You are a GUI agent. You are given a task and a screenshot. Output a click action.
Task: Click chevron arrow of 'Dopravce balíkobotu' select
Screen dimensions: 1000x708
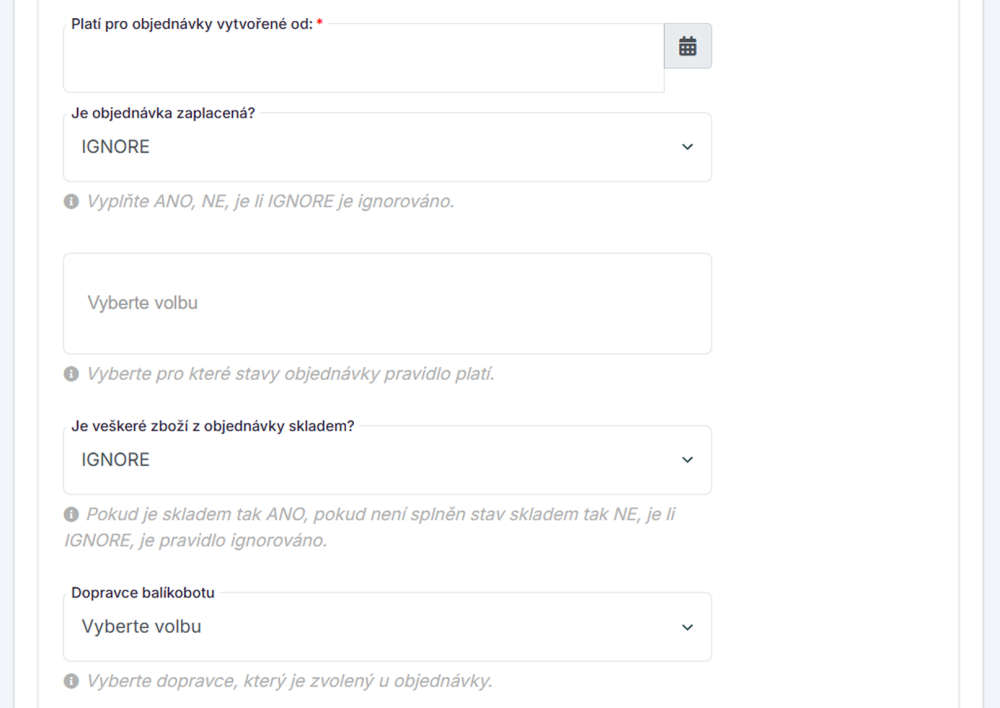(x=687, y=627)
